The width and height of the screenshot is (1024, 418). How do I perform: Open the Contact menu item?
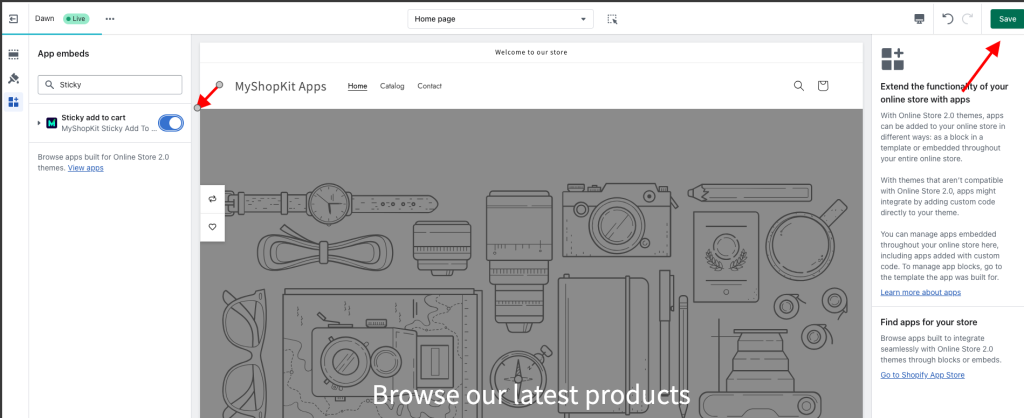(x=430, y=86)
